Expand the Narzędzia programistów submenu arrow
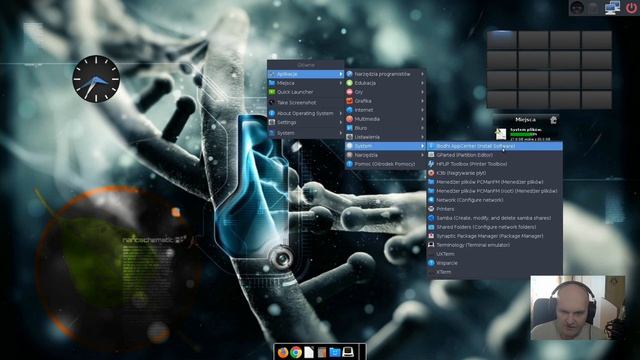The height and width of the screenshot is (360, 640). [x=422, y=74]
